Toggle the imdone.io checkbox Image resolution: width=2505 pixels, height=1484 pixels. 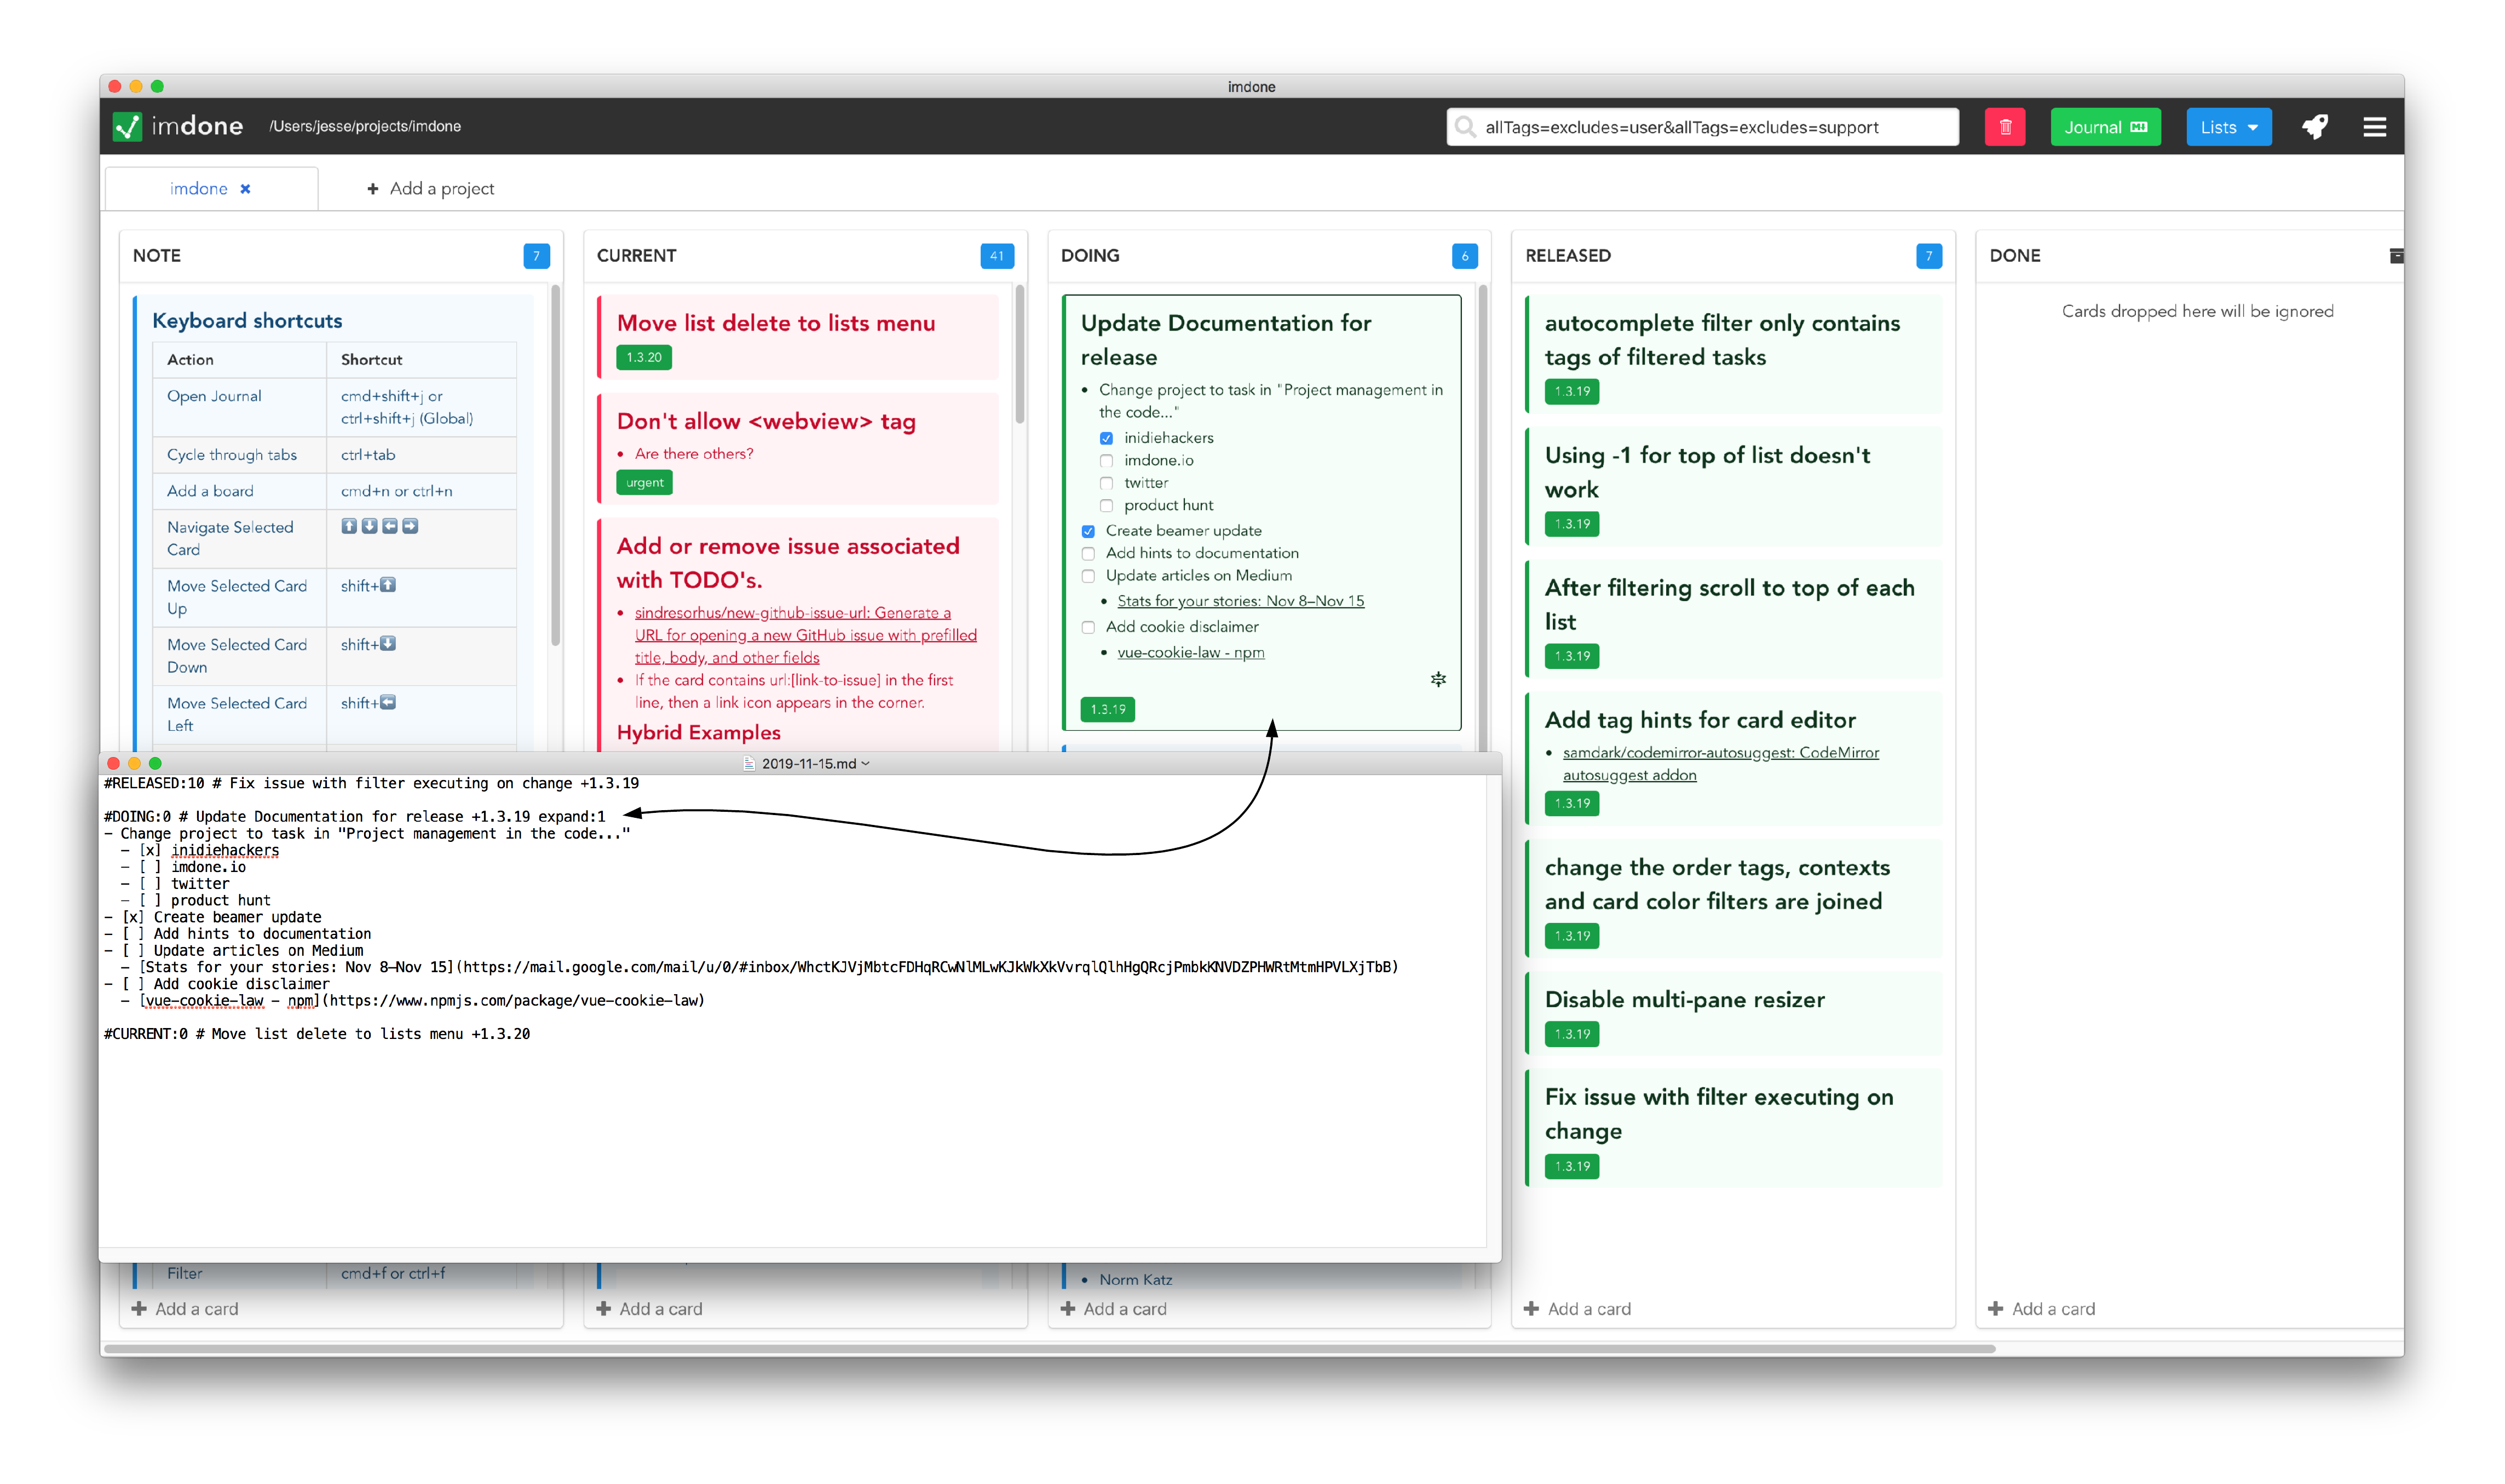pos(1106,461)
